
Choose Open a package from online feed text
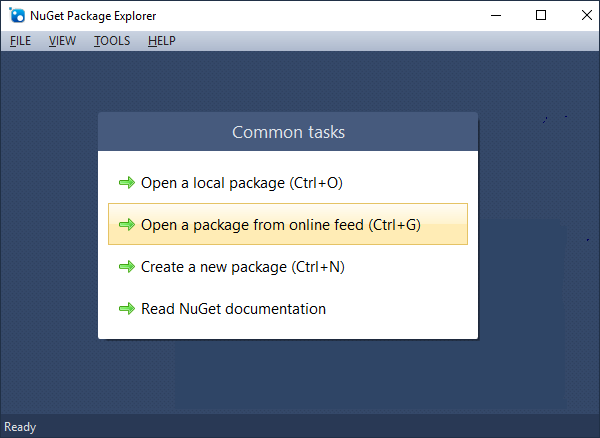click(x=281, y=225)
